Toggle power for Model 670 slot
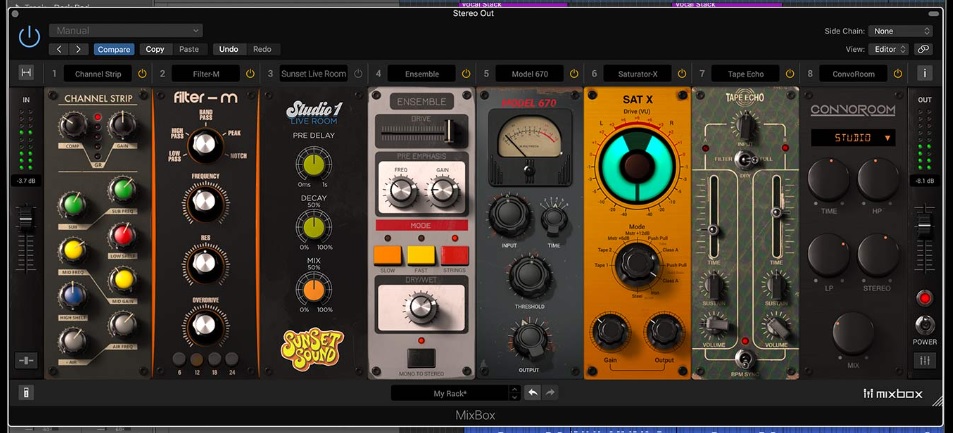 (574, 74)
